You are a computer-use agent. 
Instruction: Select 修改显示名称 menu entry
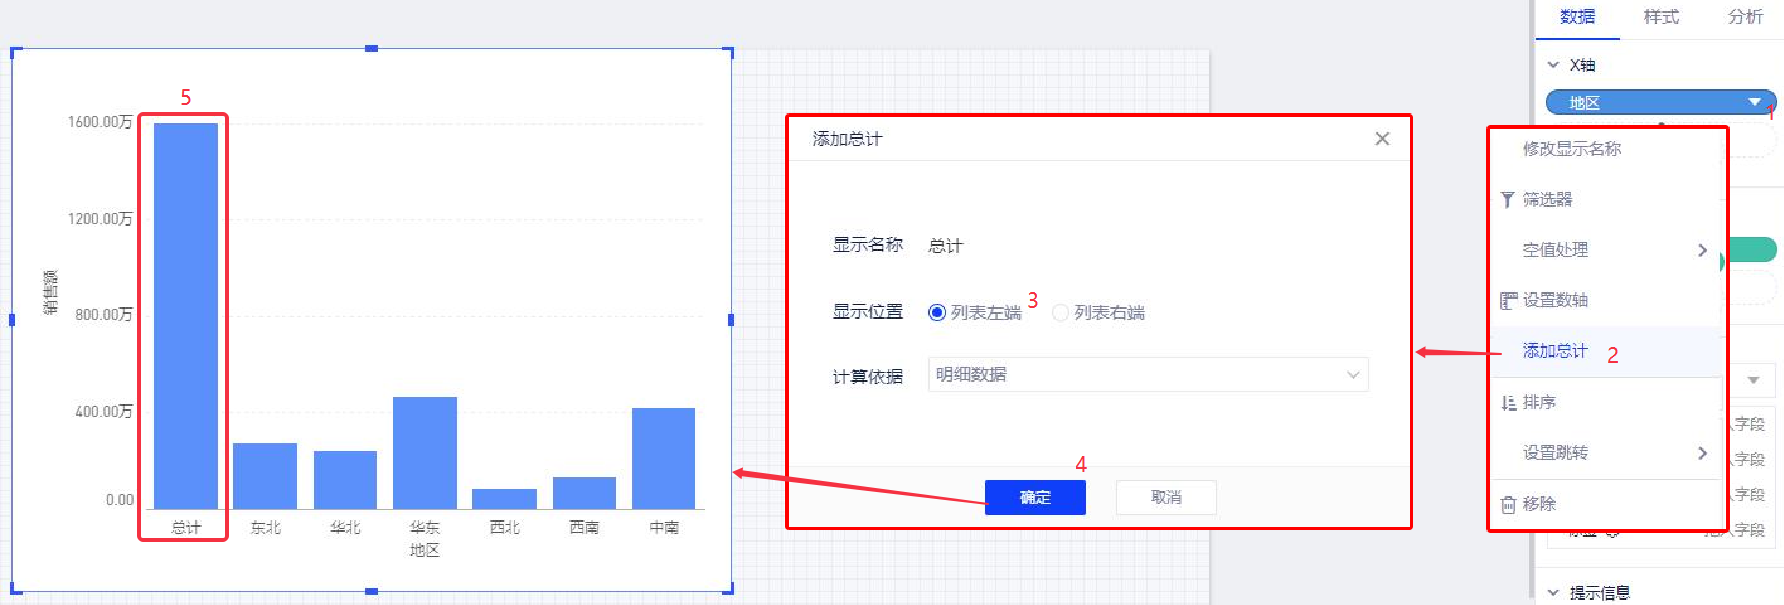1571,149
